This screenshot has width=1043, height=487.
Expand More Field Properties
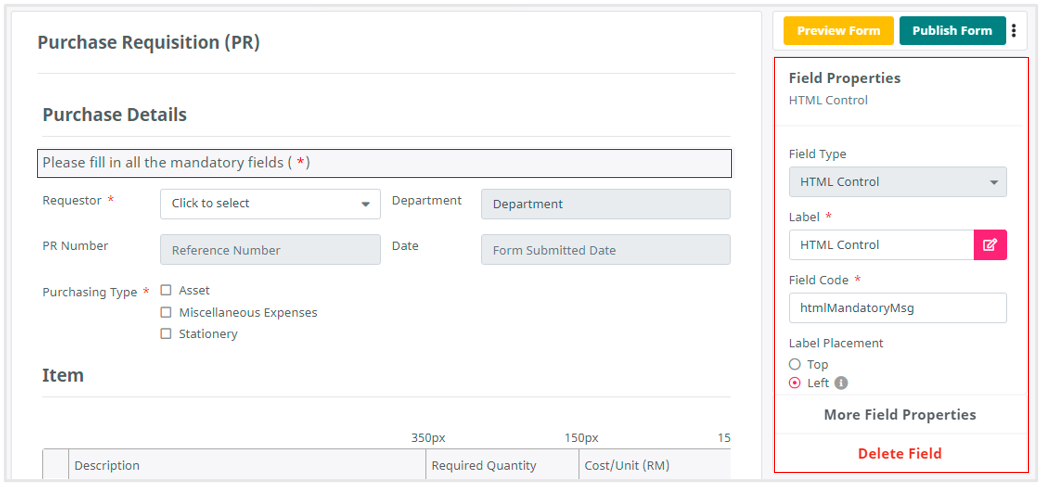pos(899,415)
